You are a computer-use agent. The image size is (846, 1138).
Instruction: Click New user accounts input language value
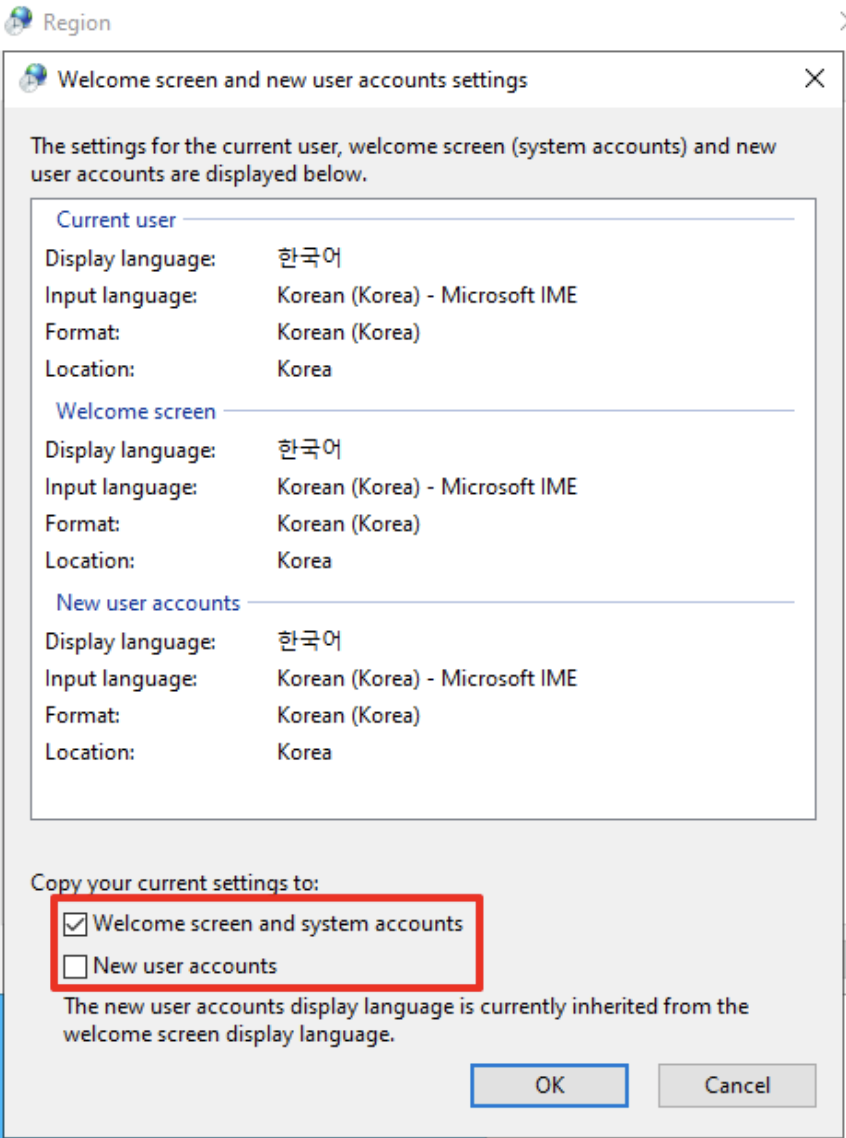pyautogui.click(x=427, y=679)
